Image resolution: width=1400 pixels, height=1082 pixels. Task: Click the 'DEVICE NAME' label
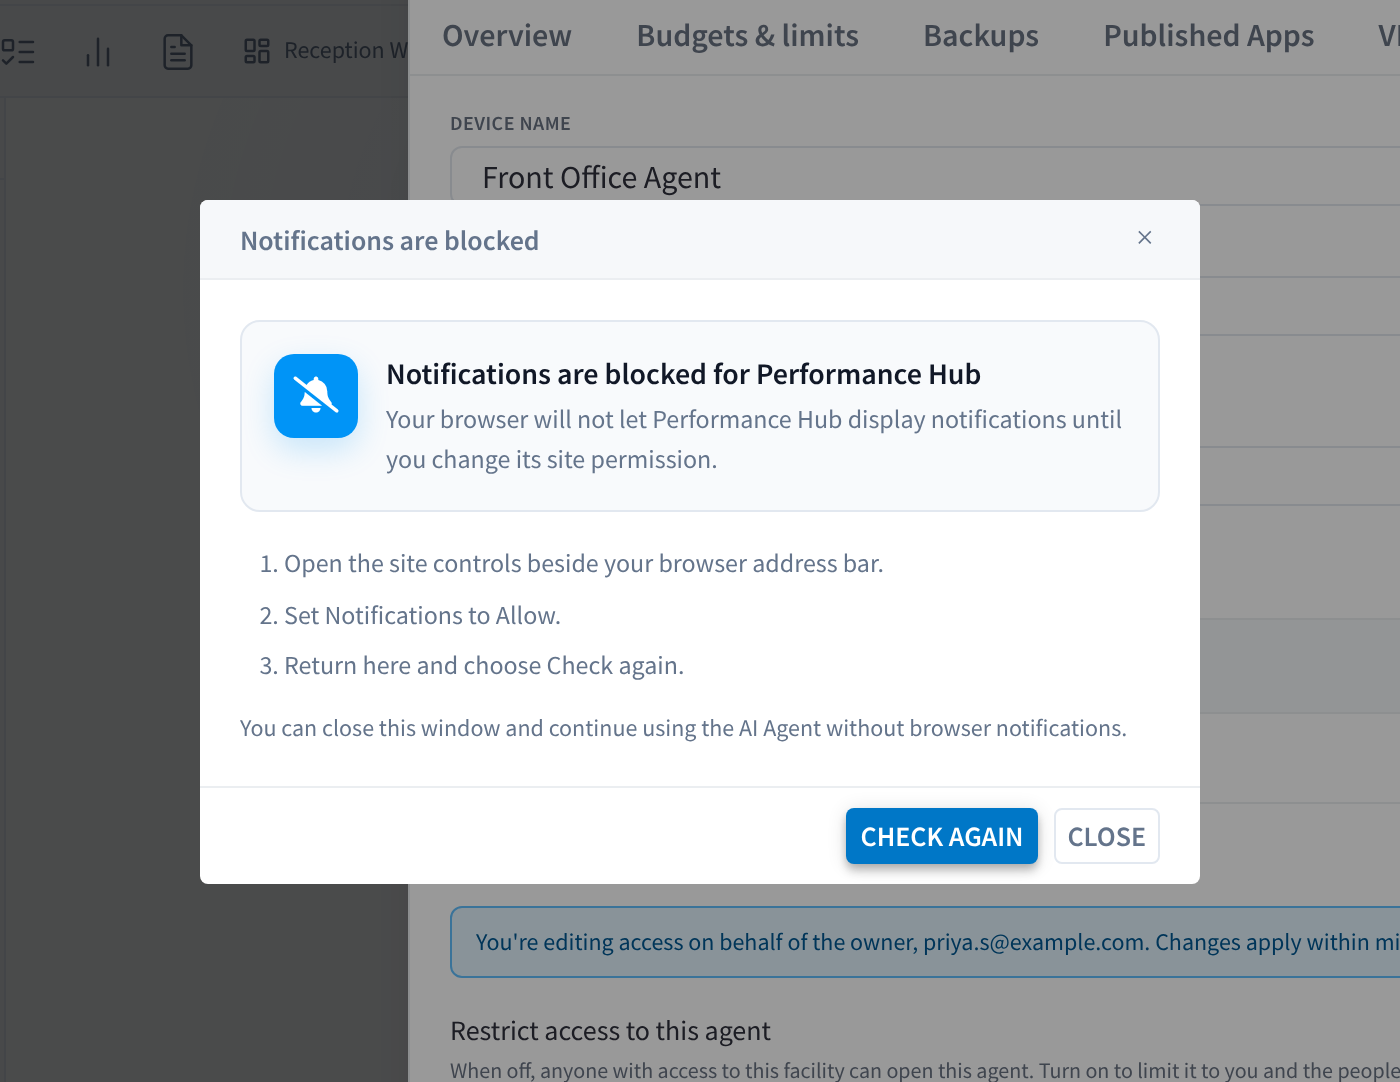[510, 124]
